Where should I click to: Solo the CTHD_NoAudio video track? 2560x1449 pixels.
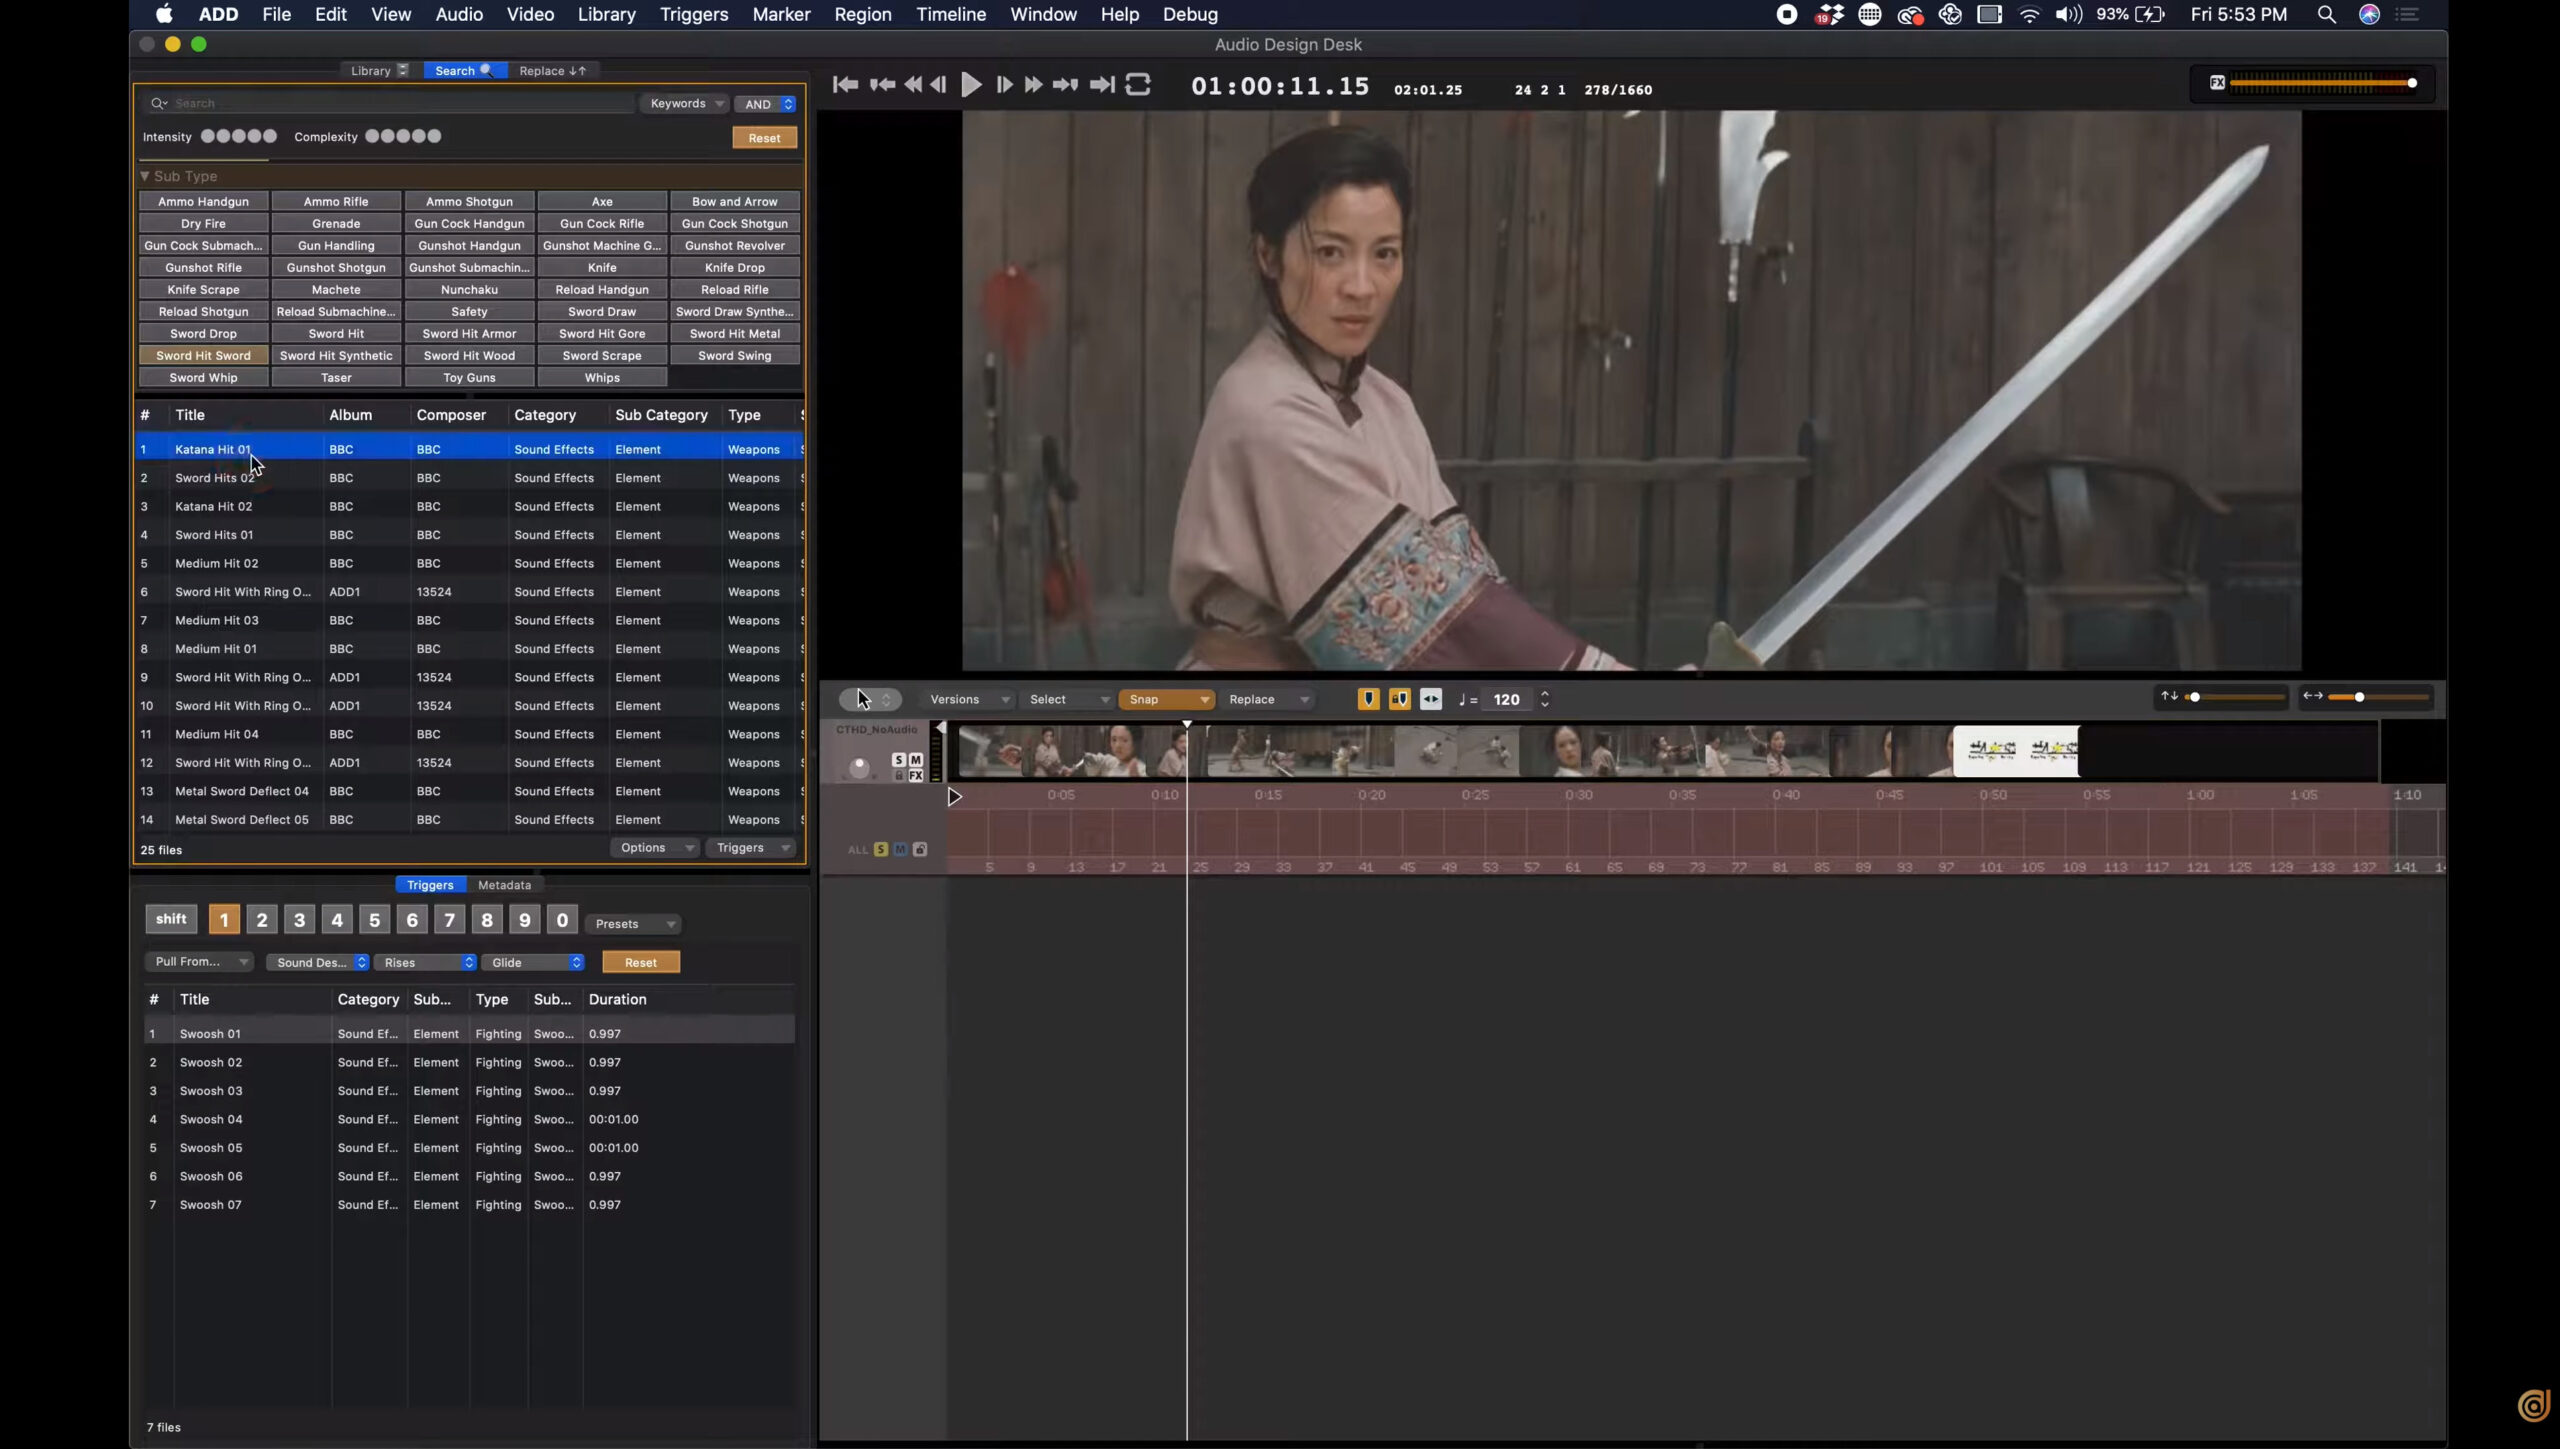click(x=898, y=760)
